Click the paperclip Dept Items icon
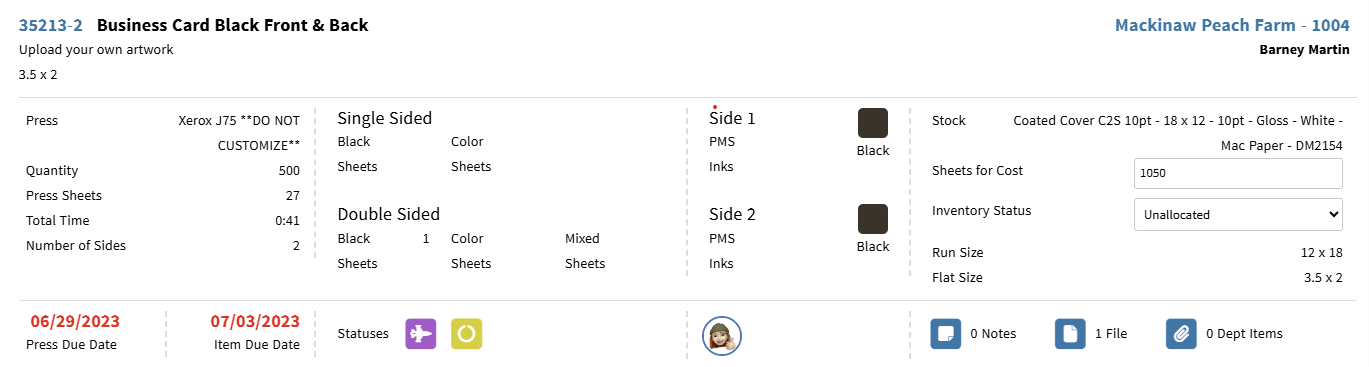Image resolution: width=1369 pixels, height=367 pixels. click(x=1181, y=334)
